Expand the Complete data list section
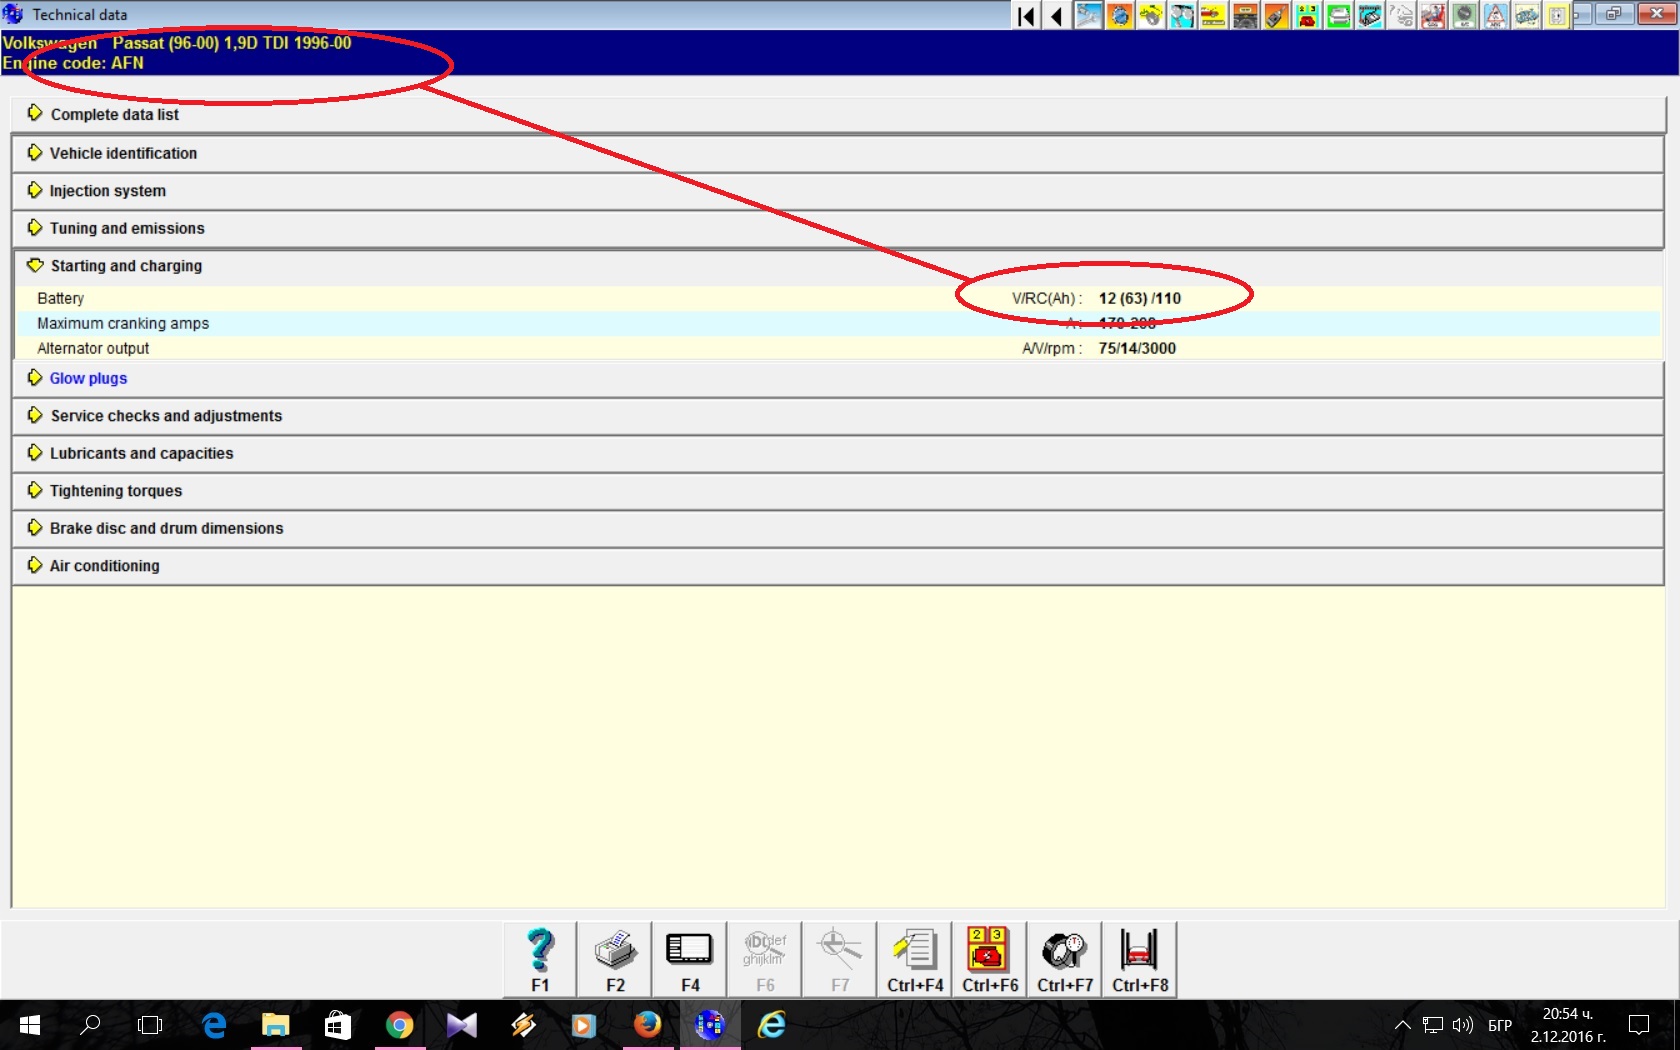The width and height of the screenshot is (1680, 1050). [x=115, y=115]
